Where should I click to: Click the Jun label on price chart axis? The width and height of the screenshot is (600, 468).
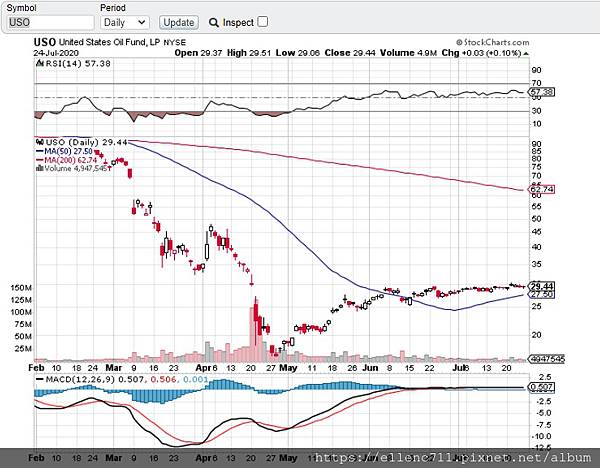(370, 368)
